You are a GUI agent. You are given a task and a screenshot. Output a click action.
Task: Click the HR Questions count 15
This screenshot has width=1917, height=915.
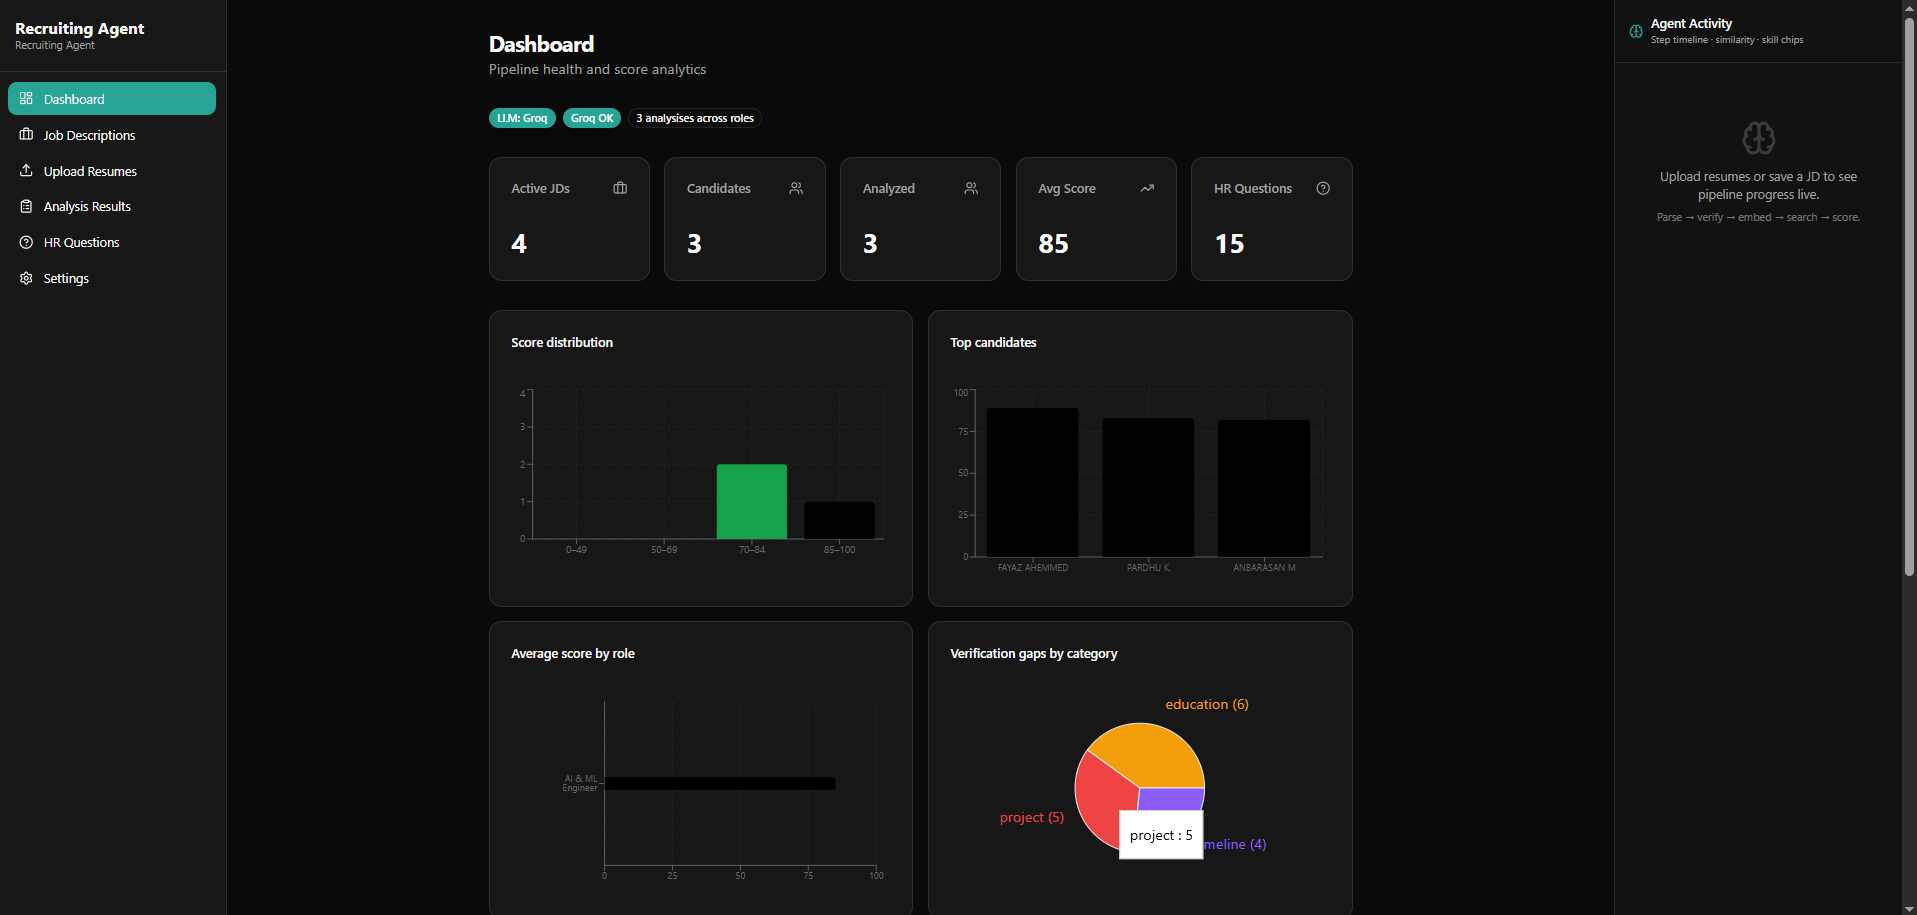[1229, 244]
